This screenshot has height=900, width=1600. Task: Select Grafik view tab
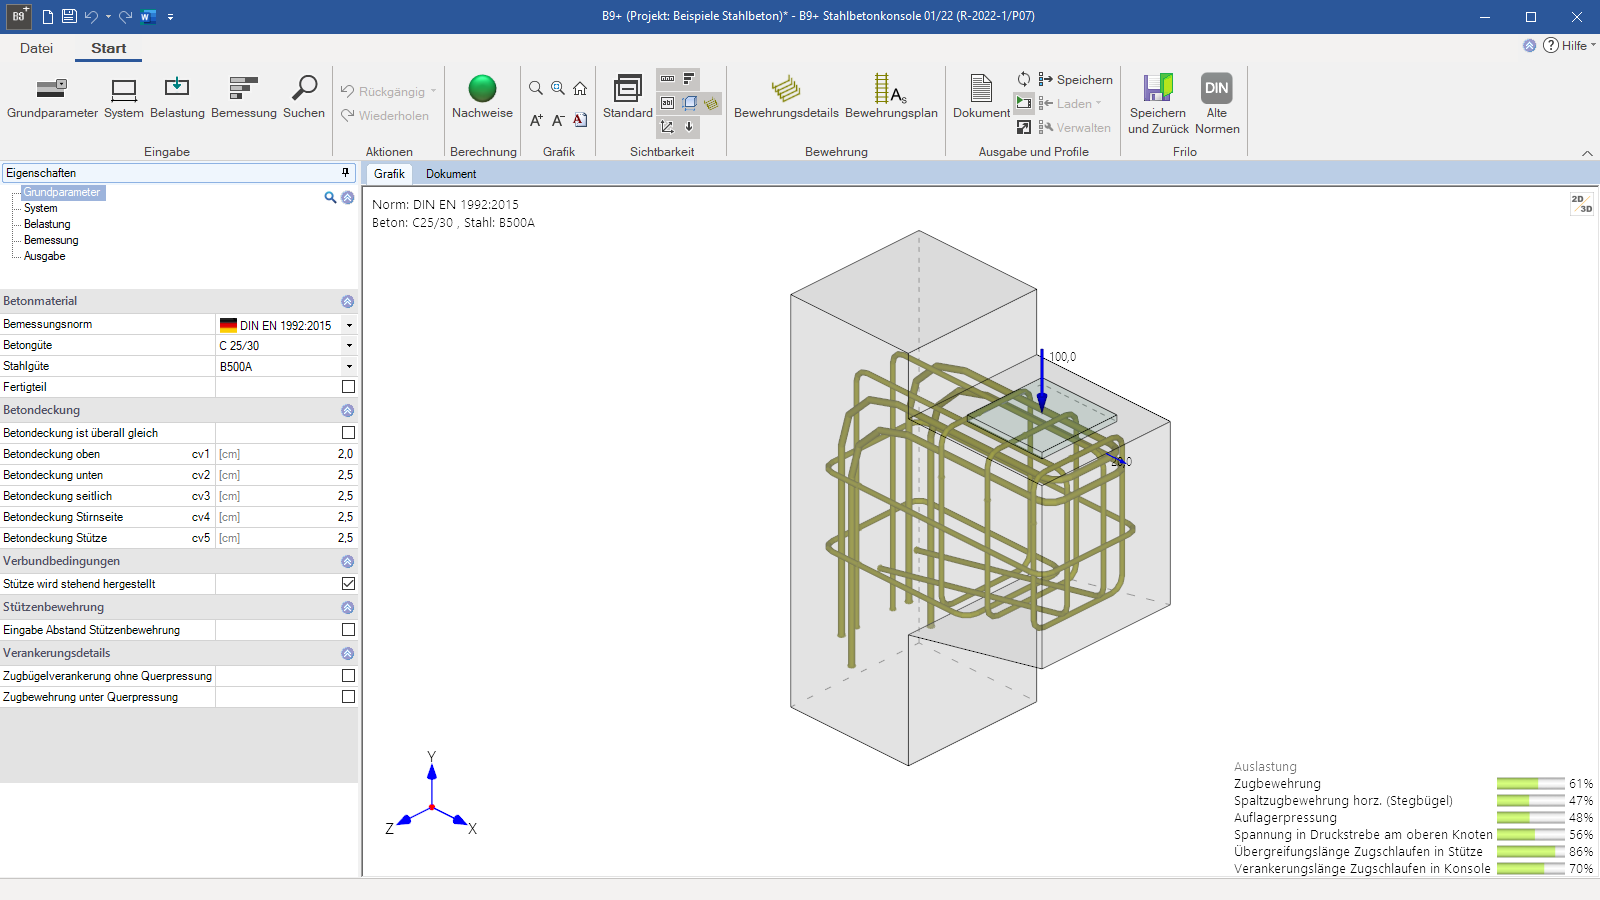(389, 174)
